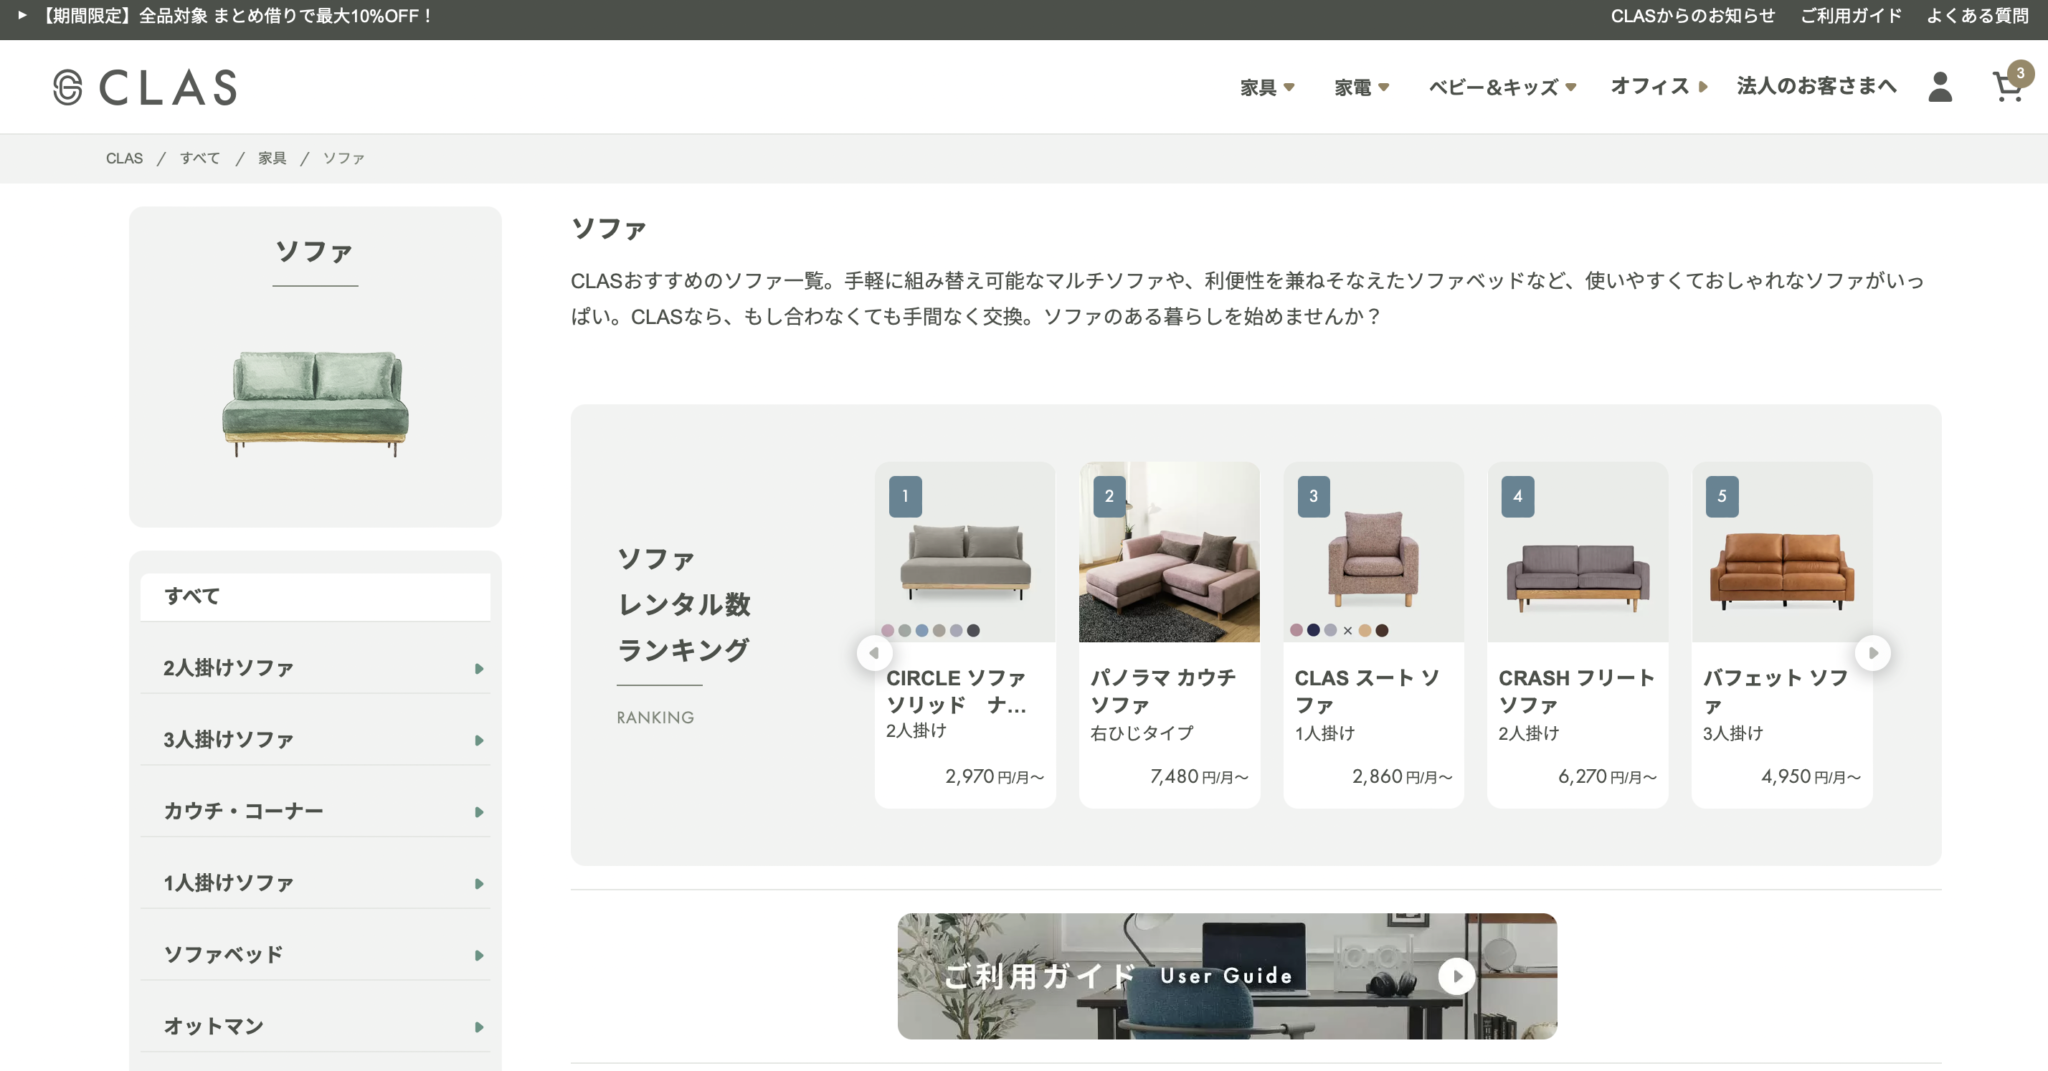Viewport: 2048px width, 1071px height.
Task: Click CLAS breadcrumb link
Action: (124, 158)
